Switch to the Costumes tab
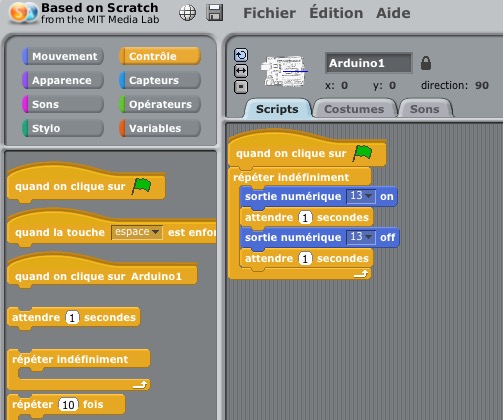The image size is (503, 420). coord(354,109)
